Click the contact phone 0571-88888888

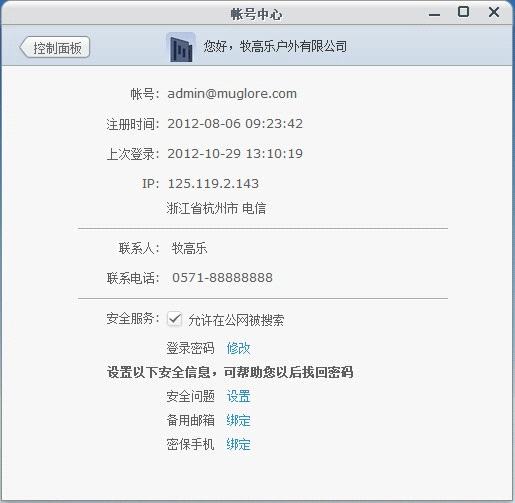click(222, 278)
